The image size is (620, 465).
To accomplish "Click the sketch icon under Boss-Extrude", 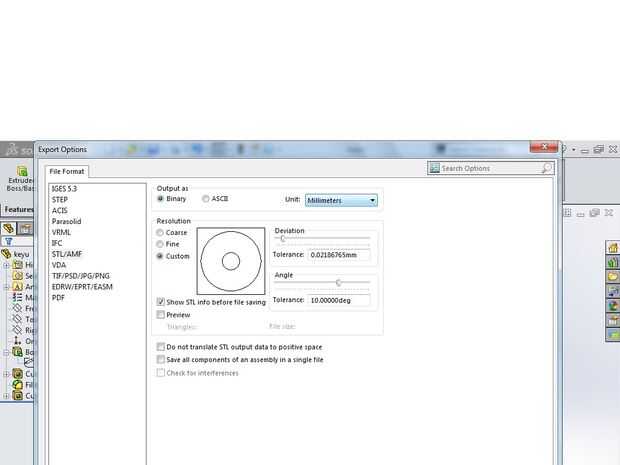I will [x=28, y=362].
